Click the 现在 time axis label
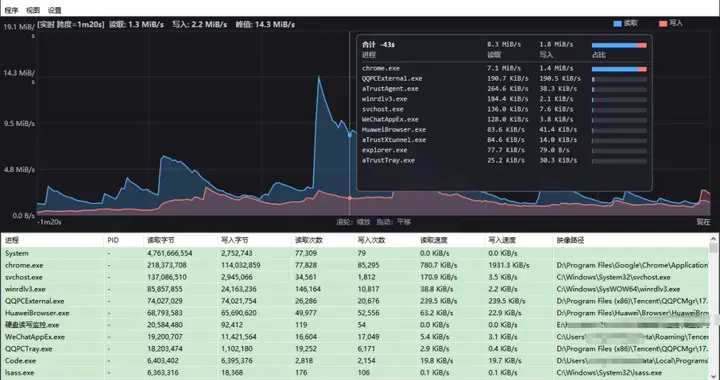The height and width of the screenshot is (380, 720). point(703,222)
